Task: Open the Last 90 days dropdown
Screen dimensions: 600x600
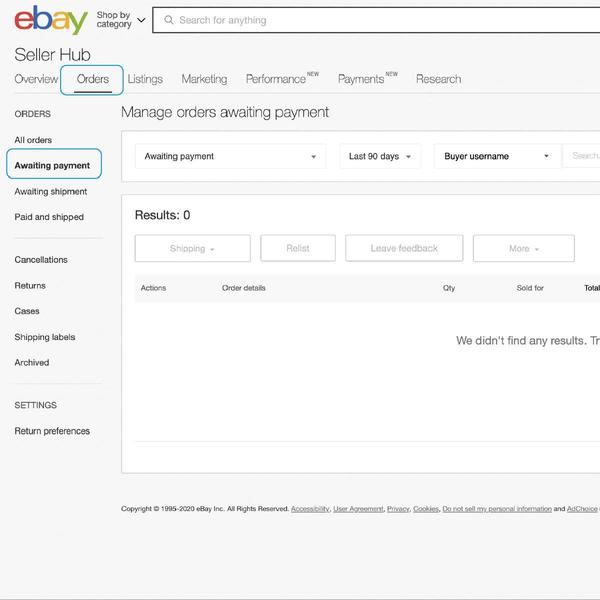Action: (x=380, y=156)
